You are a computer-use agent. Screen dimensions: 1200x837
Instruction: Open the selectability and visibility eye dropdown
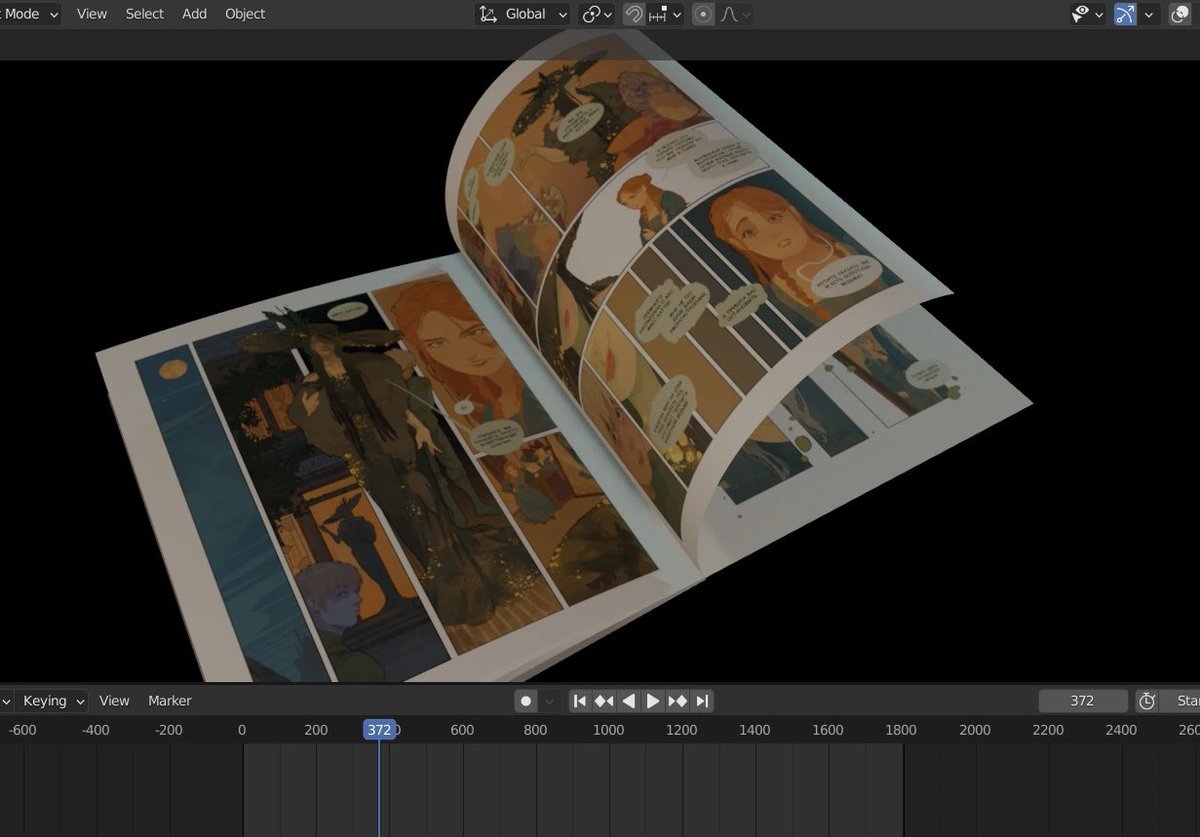(1088, 14)
